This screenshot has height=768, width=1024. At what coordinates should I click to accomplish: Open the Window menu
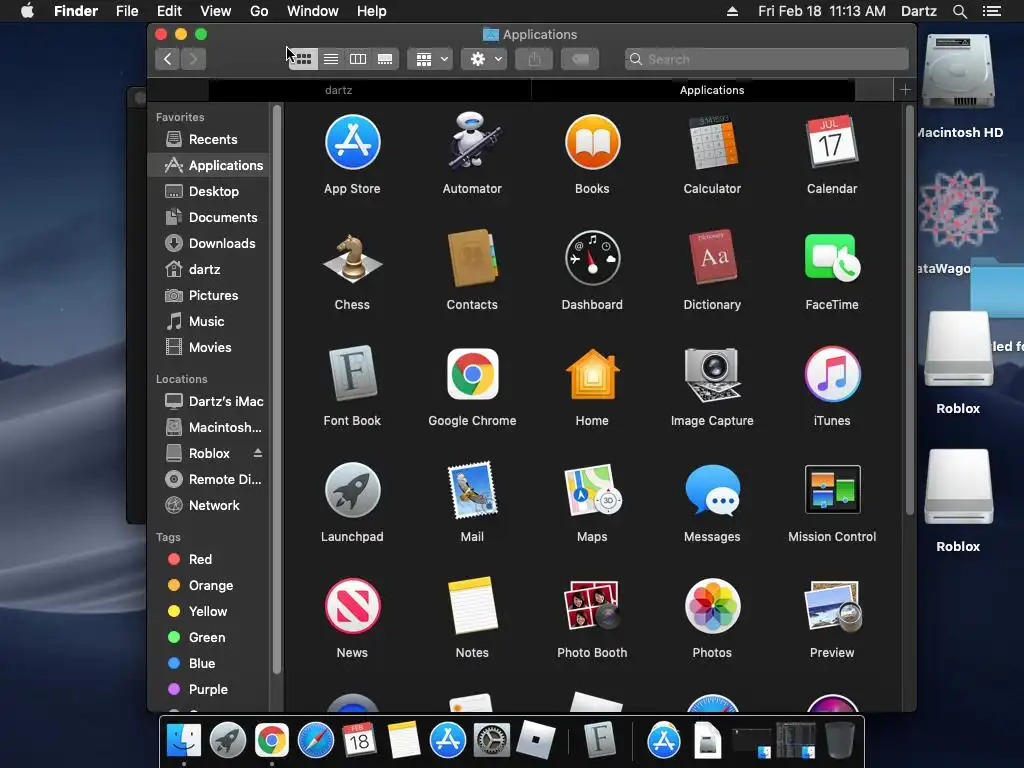(x=313, y=11)
